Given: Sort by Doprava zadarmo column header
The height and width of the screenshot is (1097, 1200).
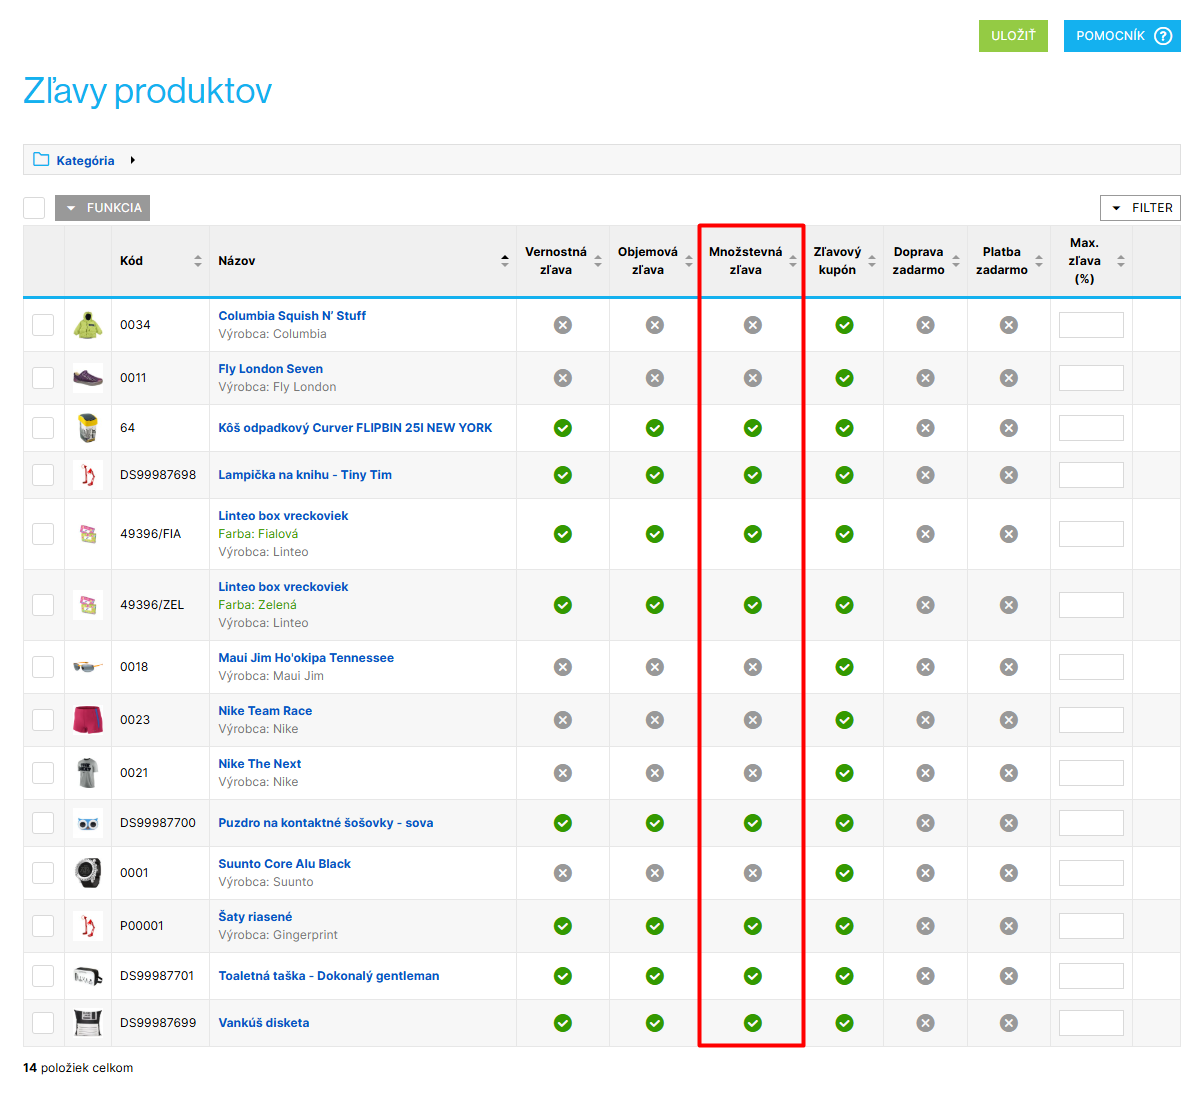Looking at the screenshot, I should (x=956, y=261).
